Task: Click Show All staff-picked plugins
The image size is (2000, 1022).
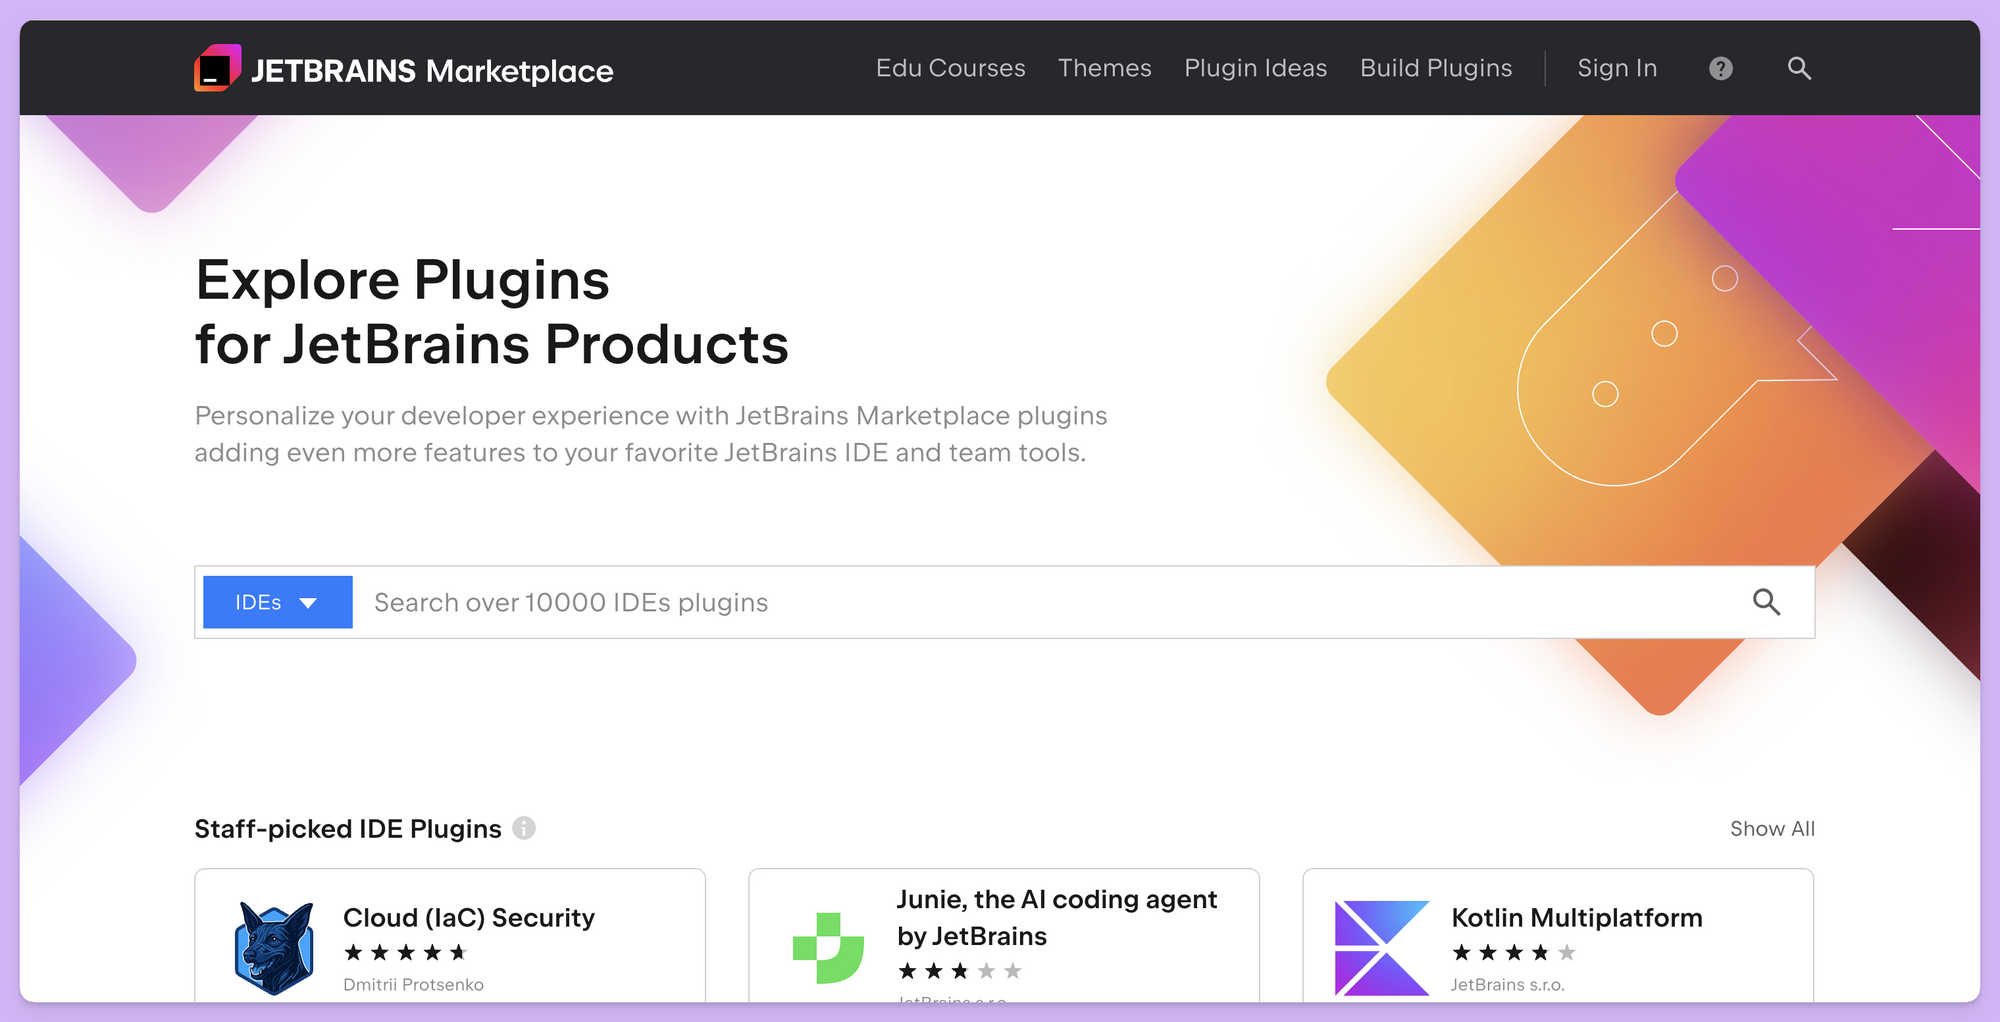Action: (1772, 828)
